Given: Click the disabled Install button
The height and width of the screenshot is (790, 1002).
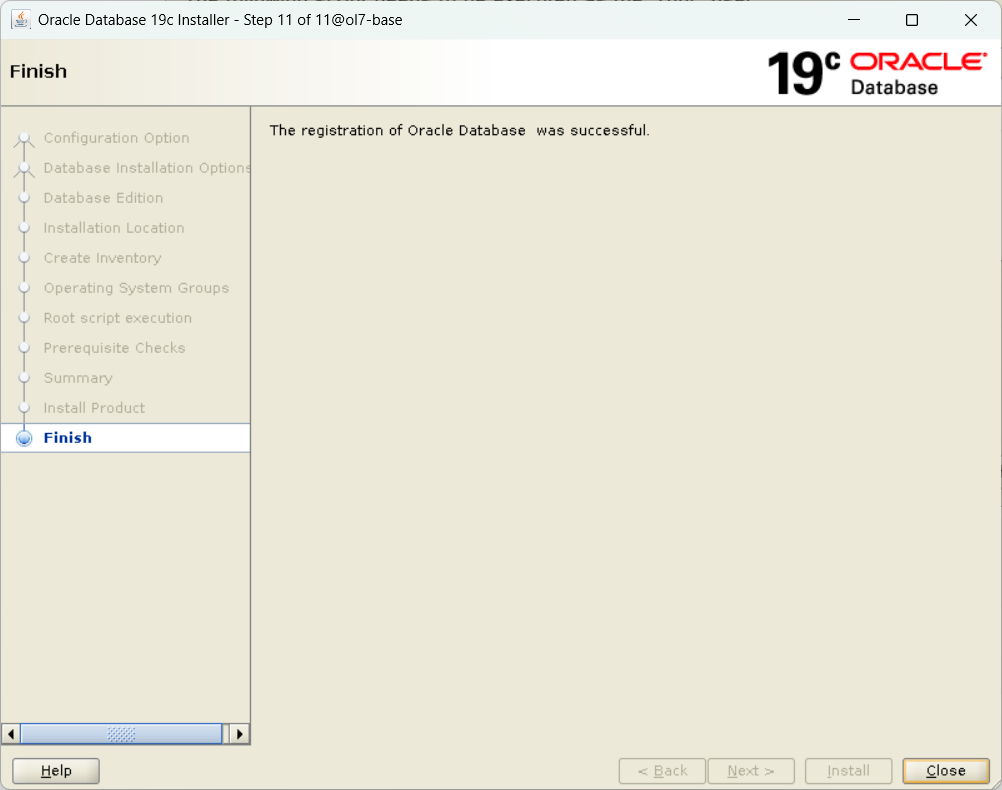Looking at the screenshot, I should (848, 771).
